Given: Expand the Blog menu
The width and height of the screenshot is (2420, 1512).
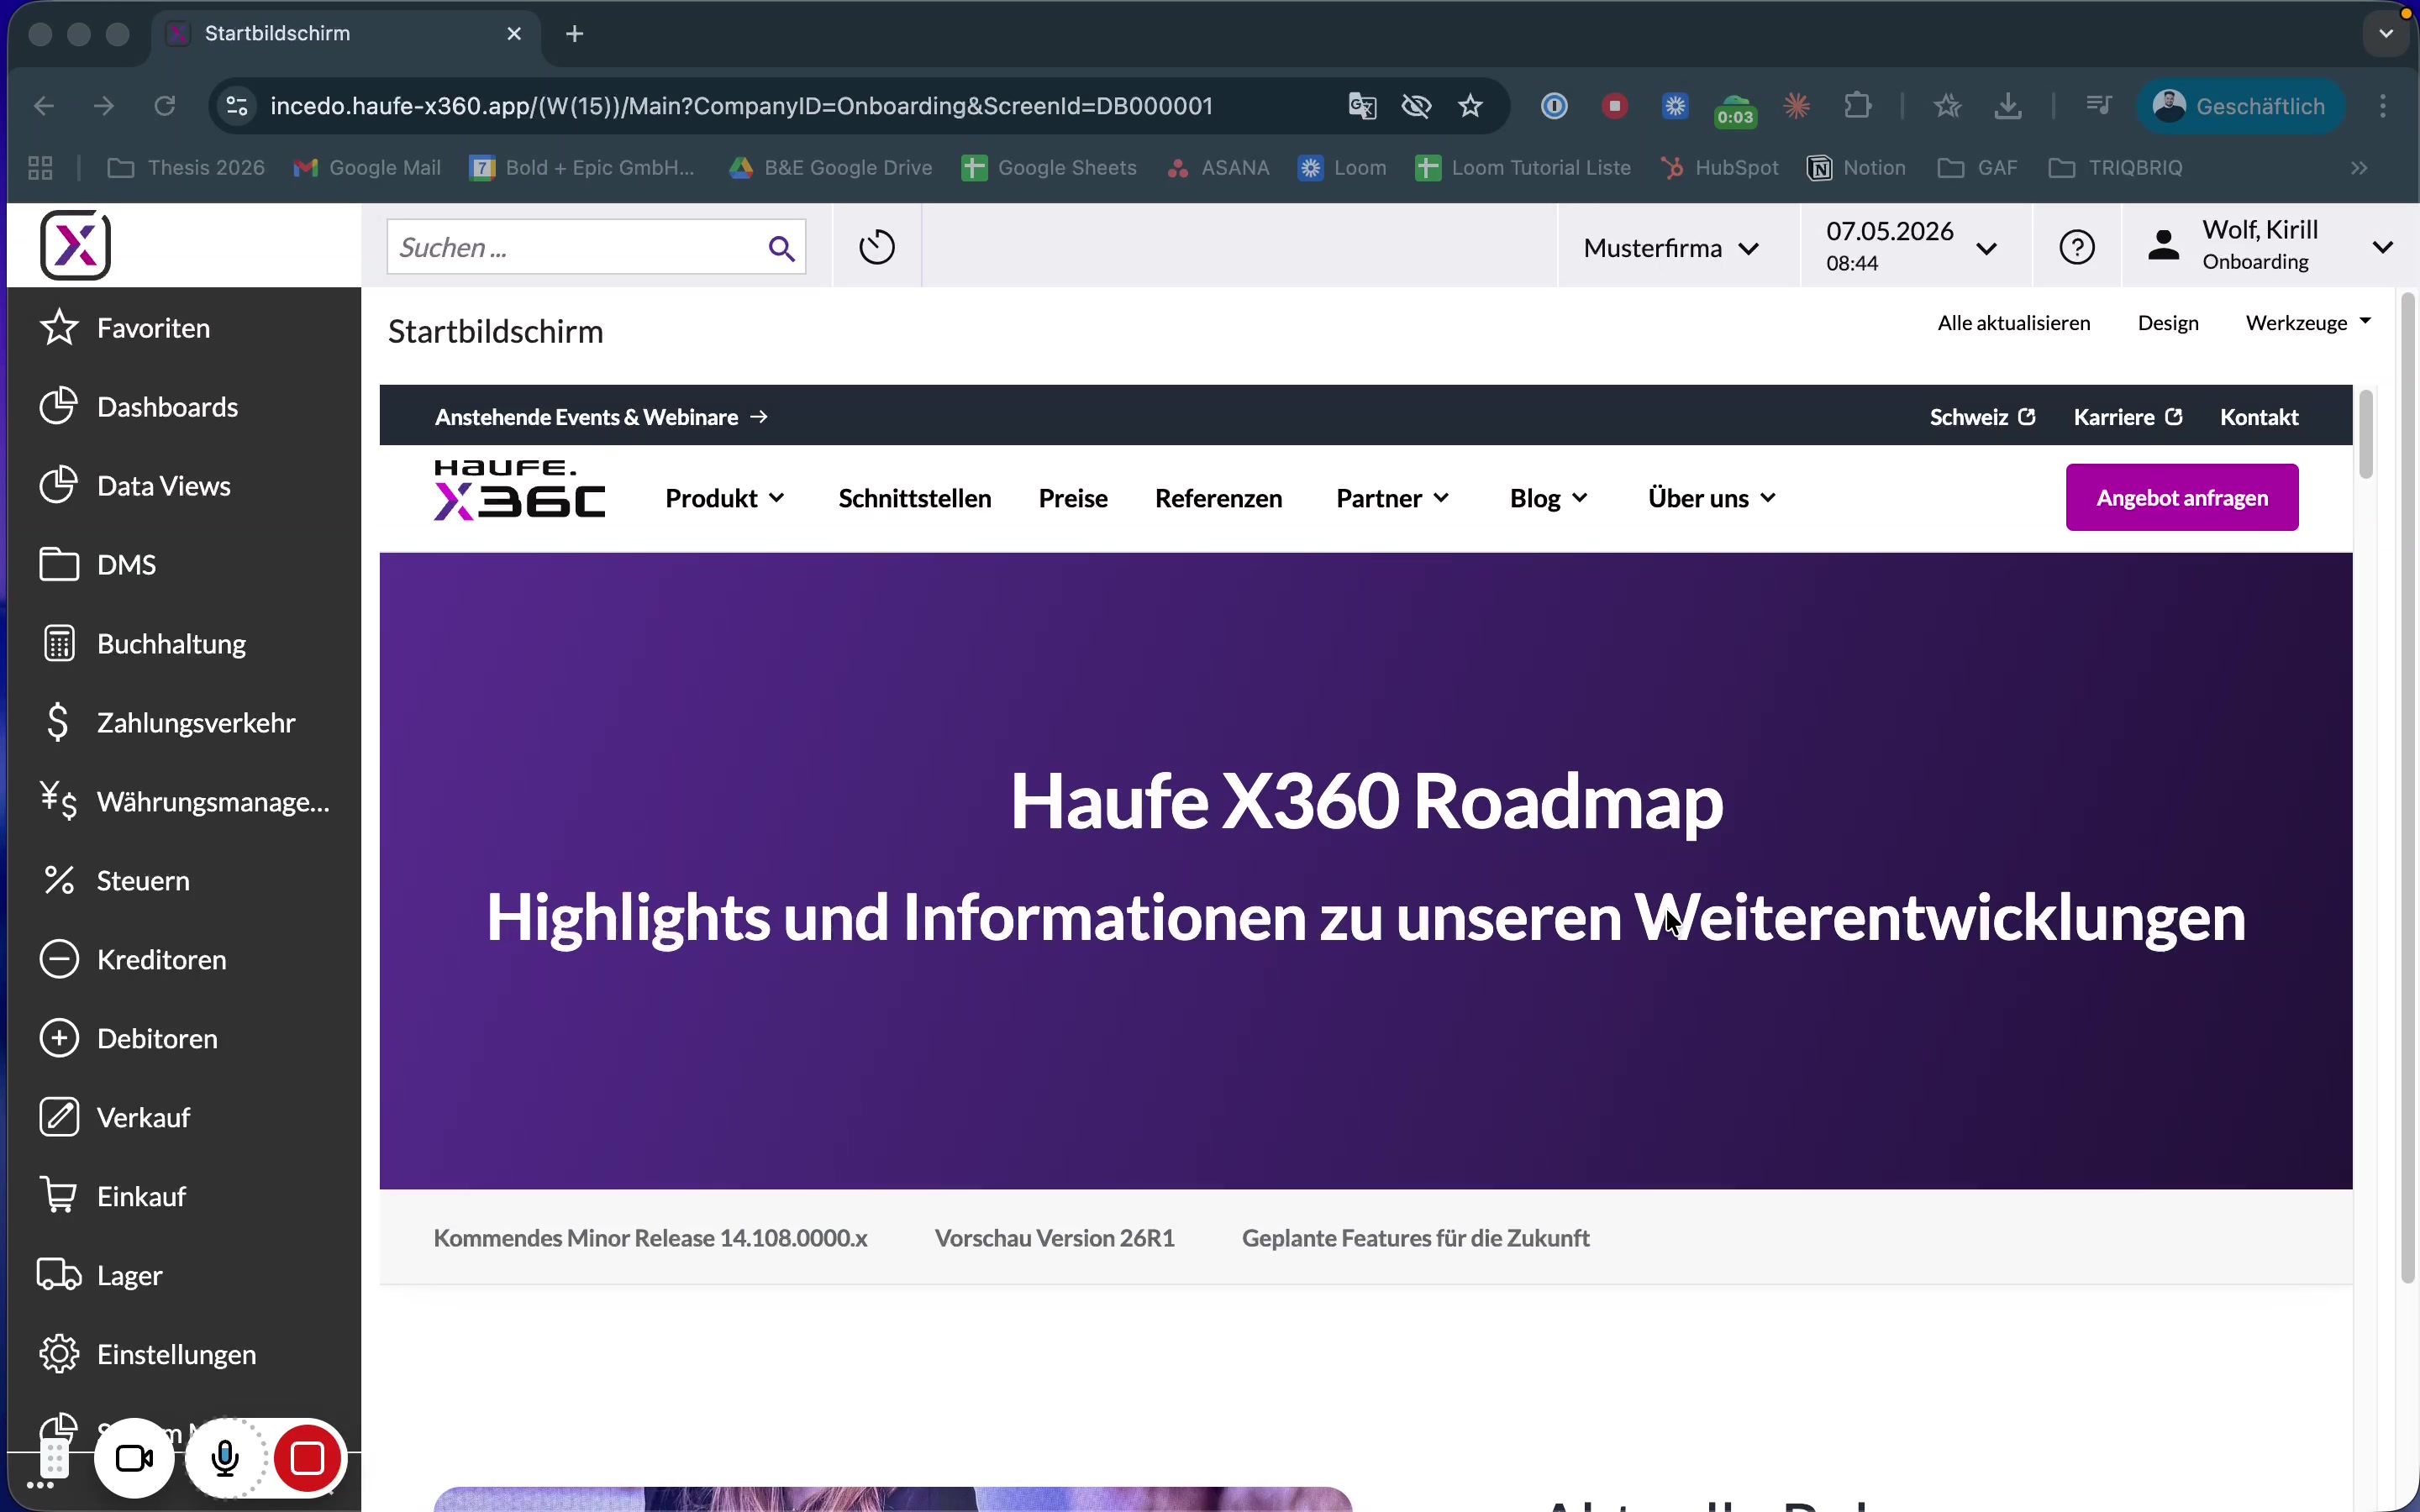Looking at the screenshot, I should [x=1548, y=498].
